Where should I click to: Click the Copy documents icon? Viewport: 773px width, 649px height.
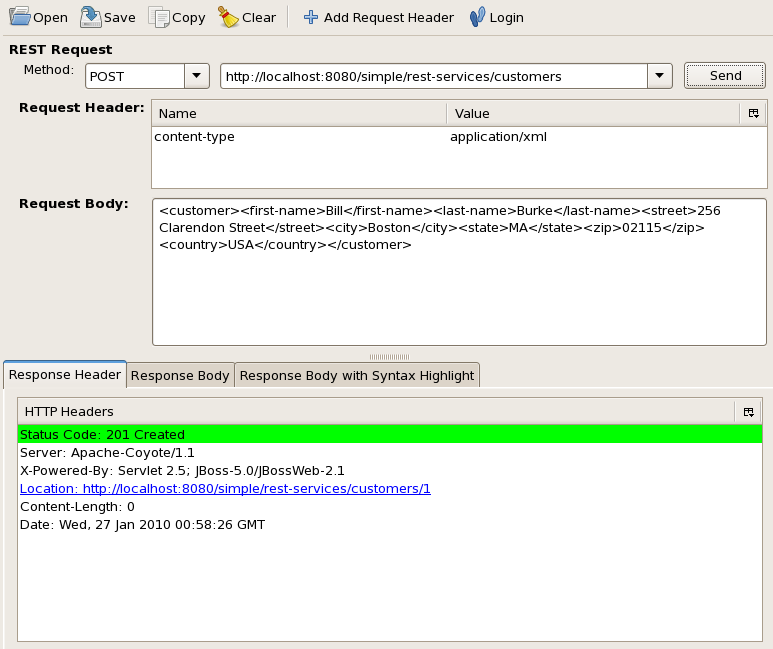(159, 17)
